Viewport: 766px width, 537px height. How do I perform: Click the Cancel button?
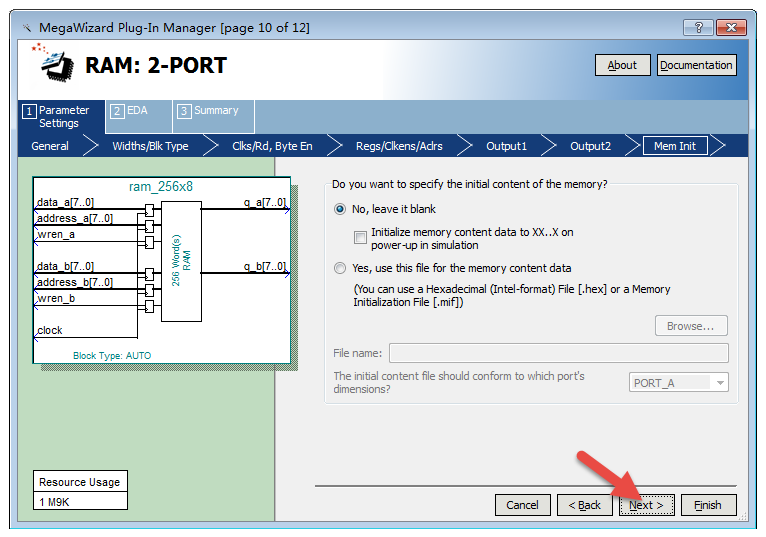[522, 505]
